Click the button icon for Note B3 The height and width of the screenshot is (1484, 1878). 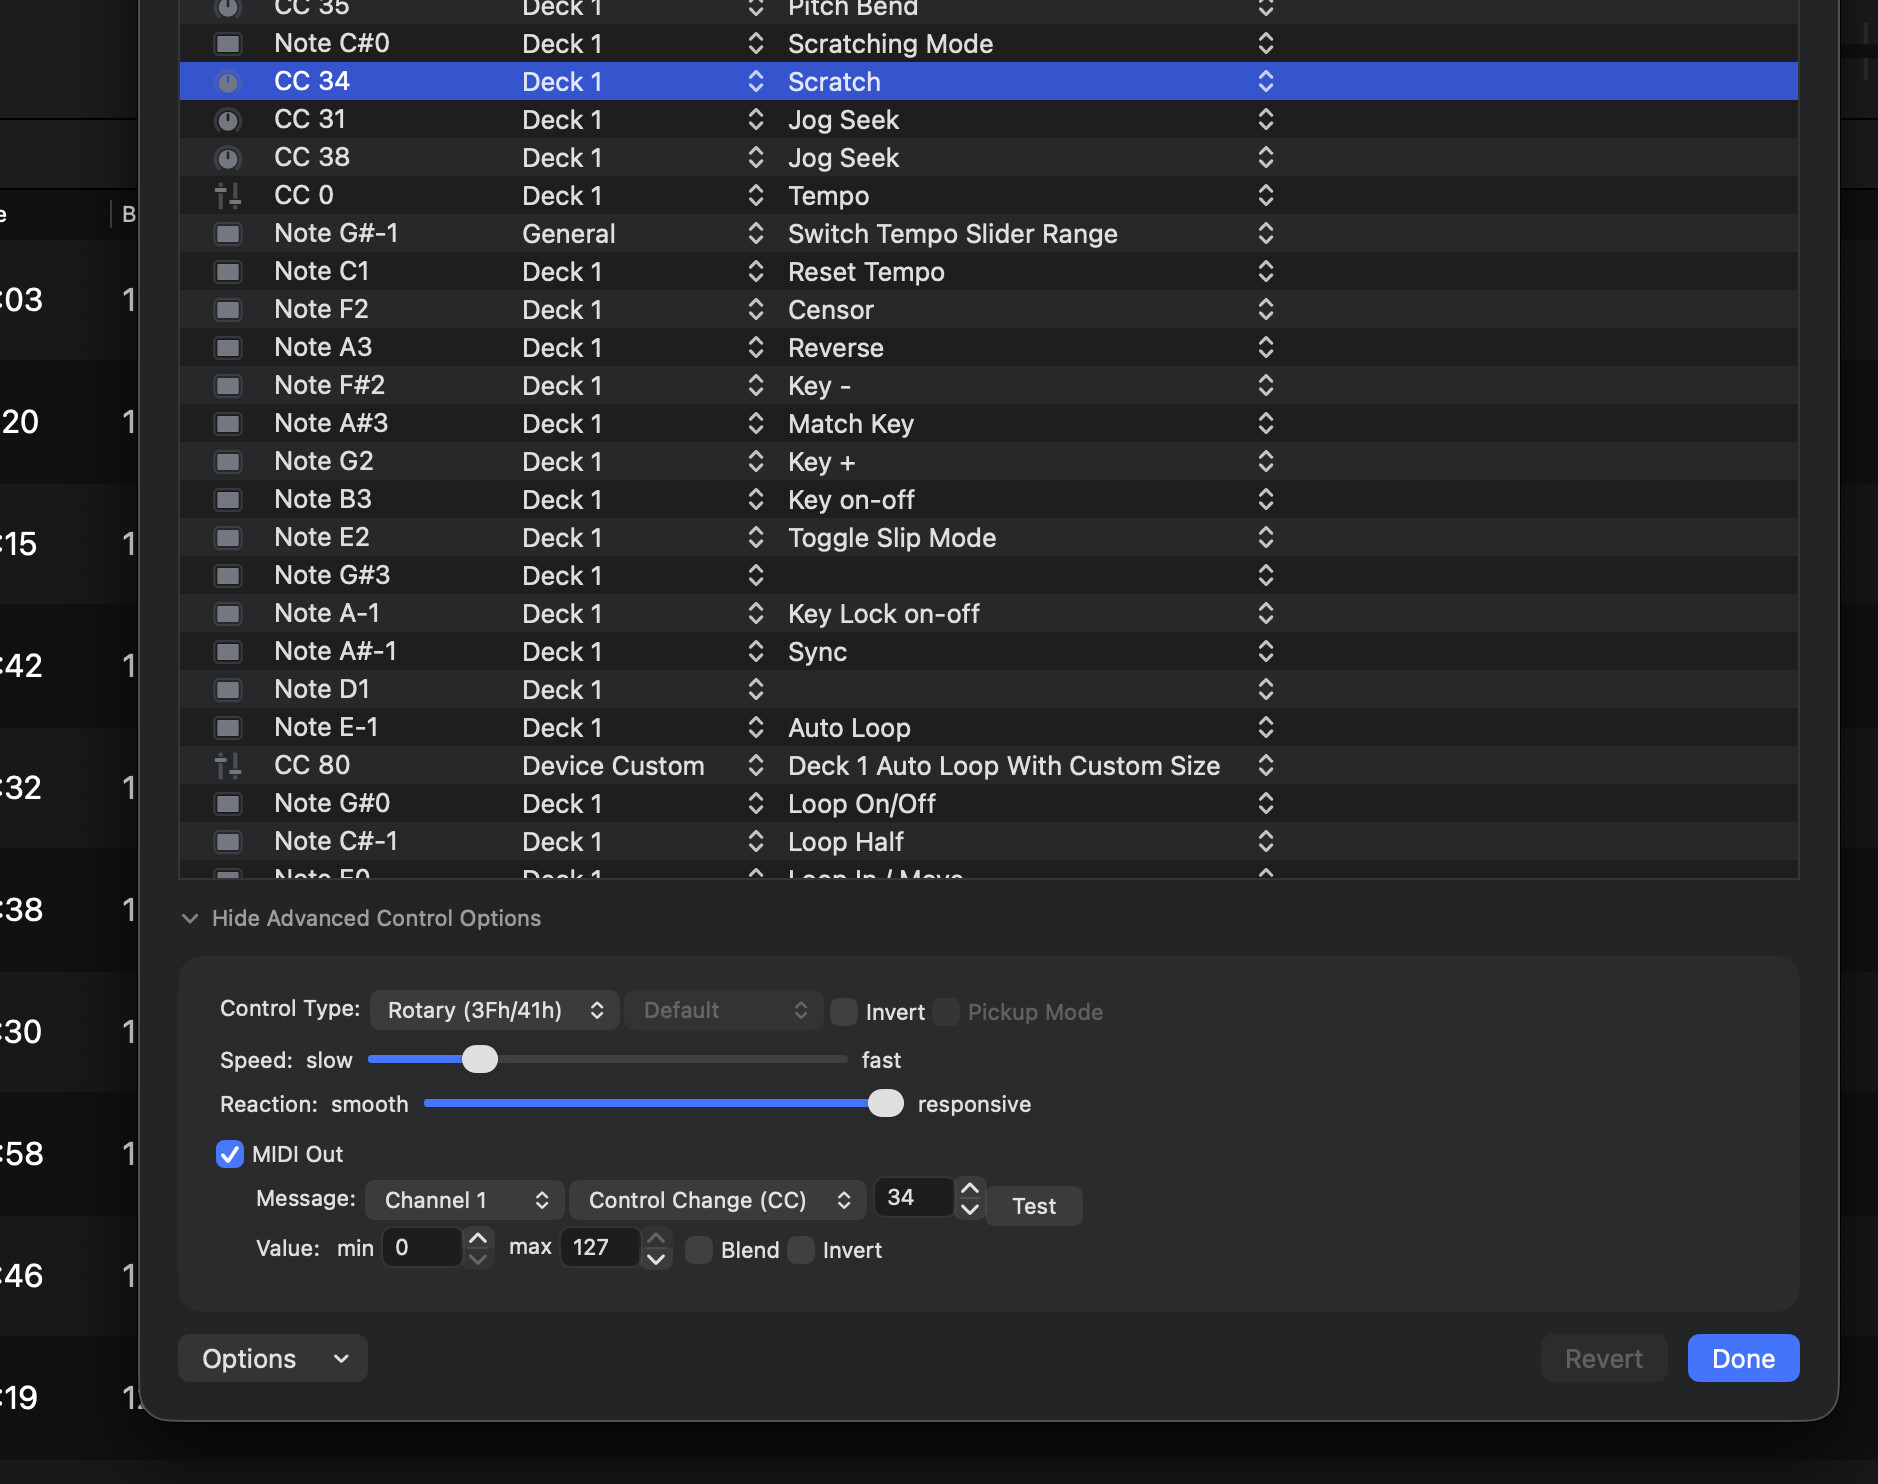(x=228, y=500)
